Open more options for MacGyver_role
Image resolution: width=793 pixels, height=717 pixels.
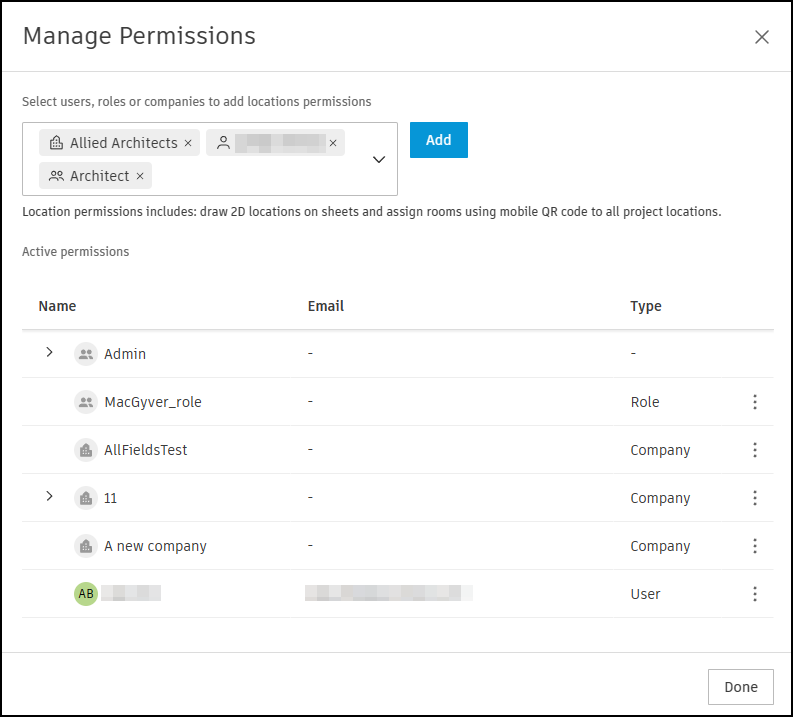pyautogui.click(x=755, y=402)
